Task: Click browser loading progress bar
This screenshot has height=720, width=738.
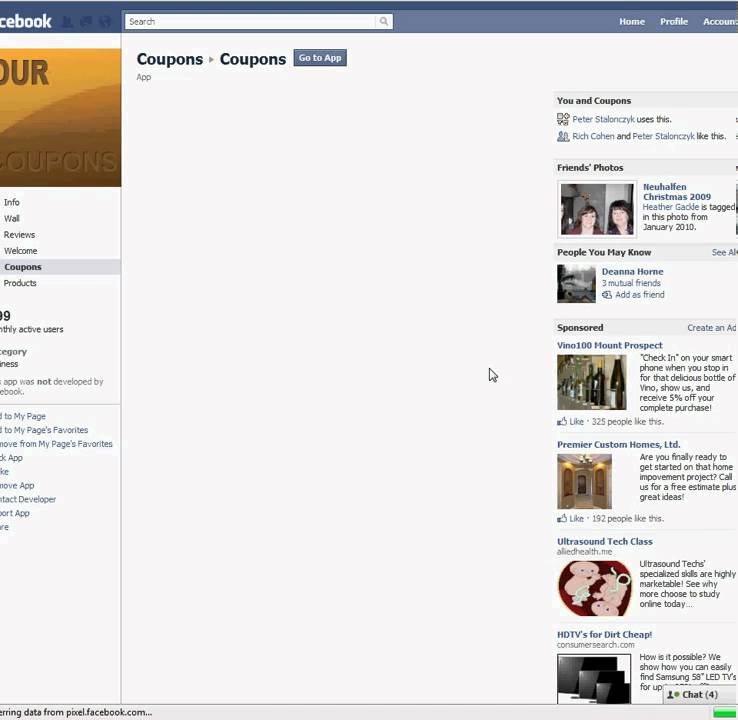Action: point(725,712)
